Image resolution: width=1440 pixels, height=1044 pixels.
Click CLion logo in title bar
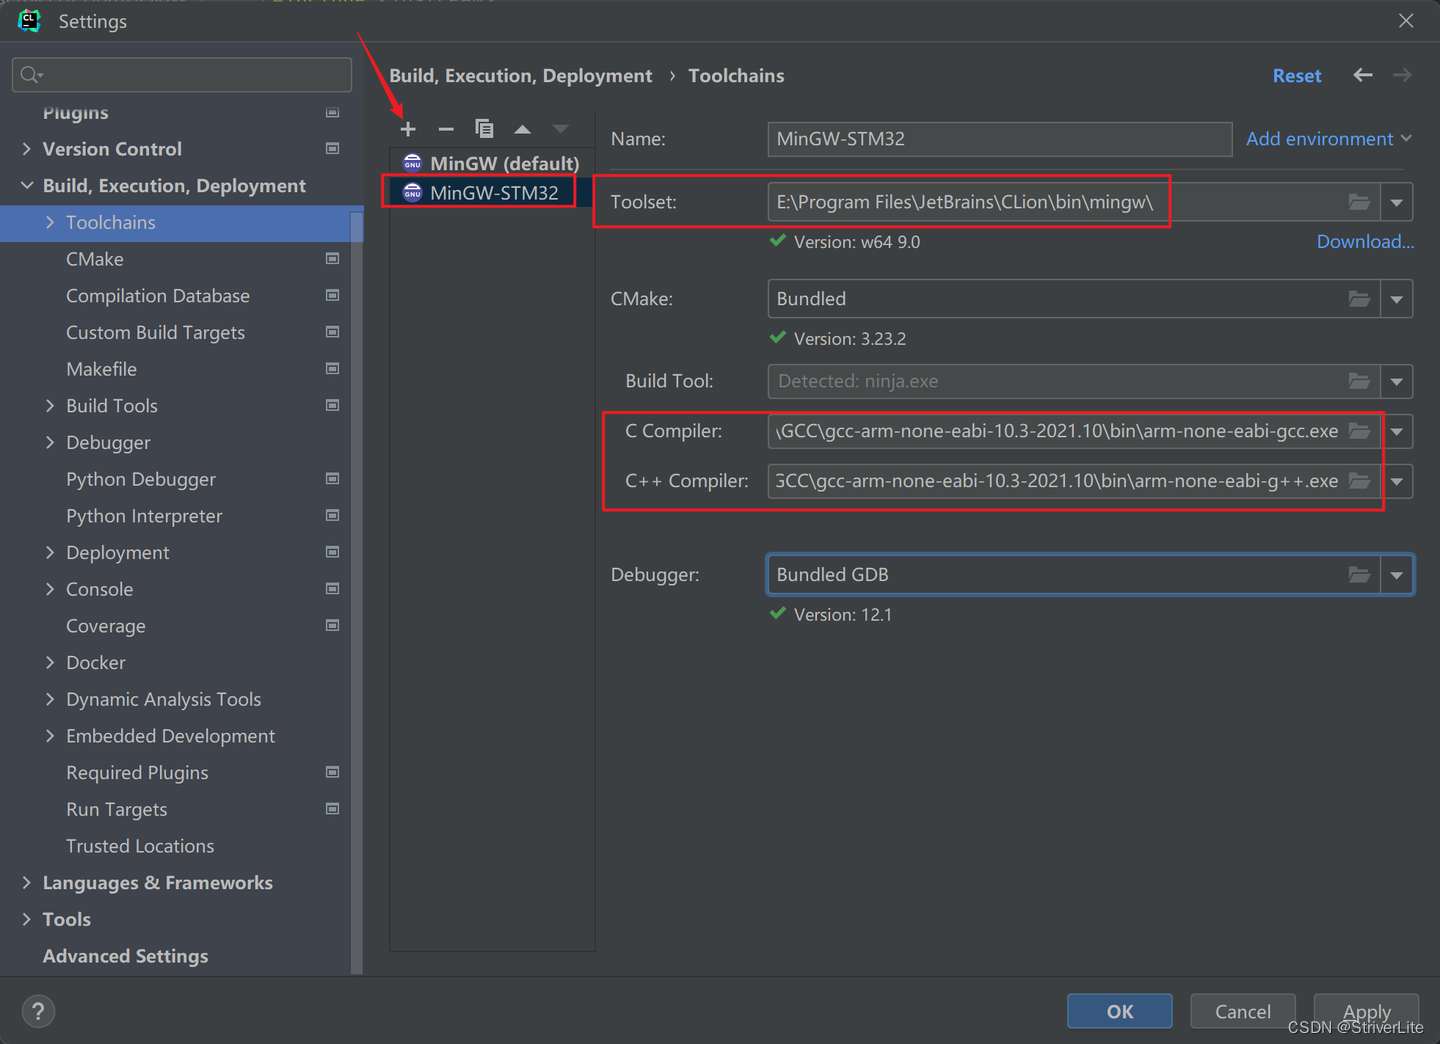29,21
